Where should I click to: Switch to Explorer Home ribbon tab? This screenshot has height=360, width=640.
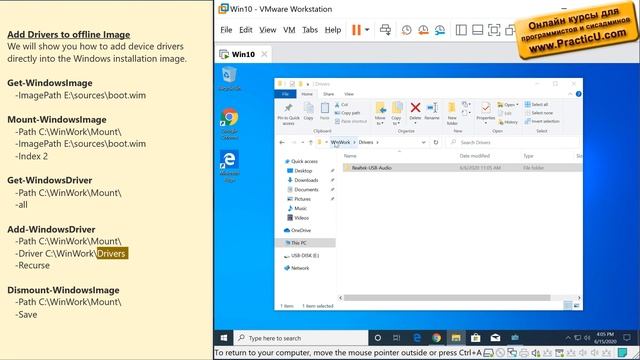307,94
